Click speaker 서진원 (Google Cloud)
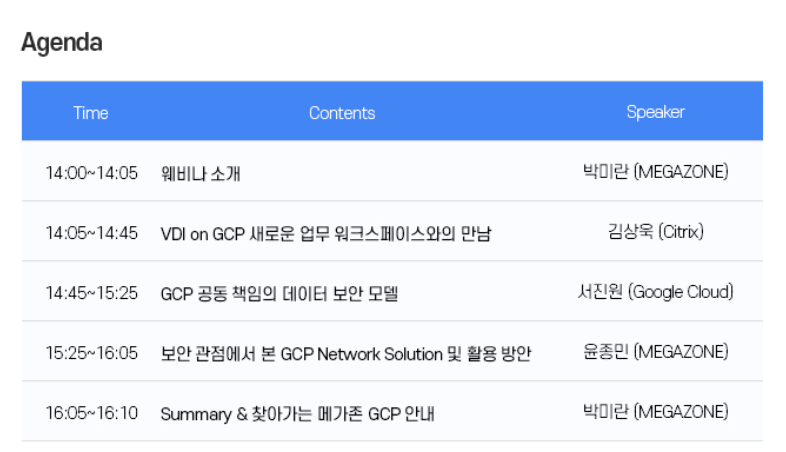The image size is (786, 452). coord(655,292)
